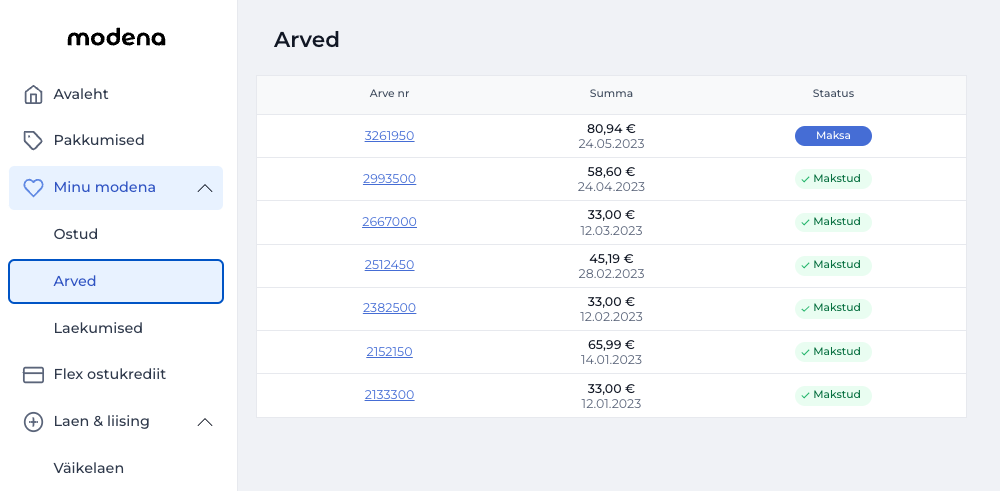
Task: Click invoice number 2152150
Action: (x=389, y=352)
